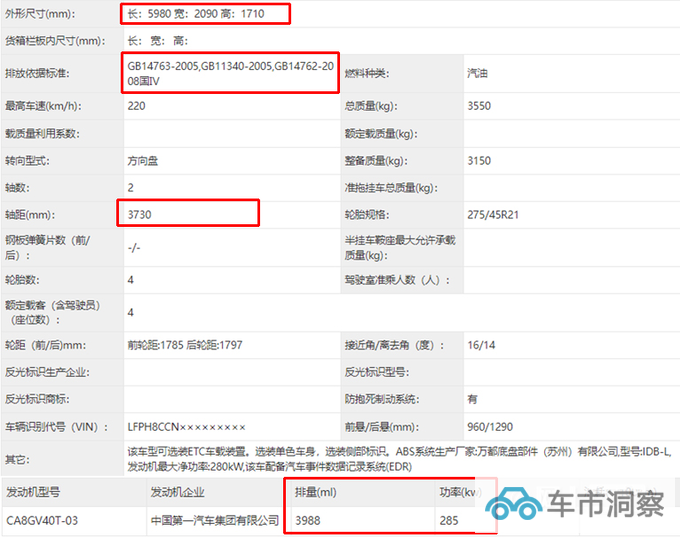Select the track value 前轮距:1785 后轮距:1797
This screenshot has height=538, width=680.
click(x=185, y=345)
